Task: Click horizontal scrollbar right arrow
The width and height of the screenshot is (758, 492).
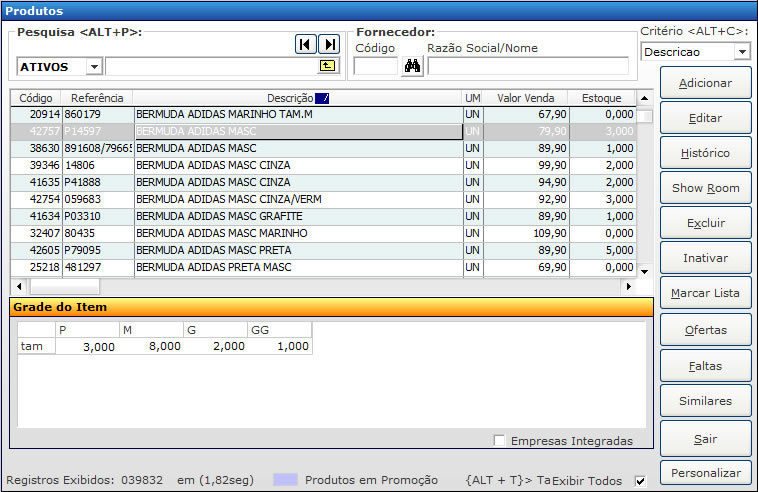Action: [x=628, y=286]
